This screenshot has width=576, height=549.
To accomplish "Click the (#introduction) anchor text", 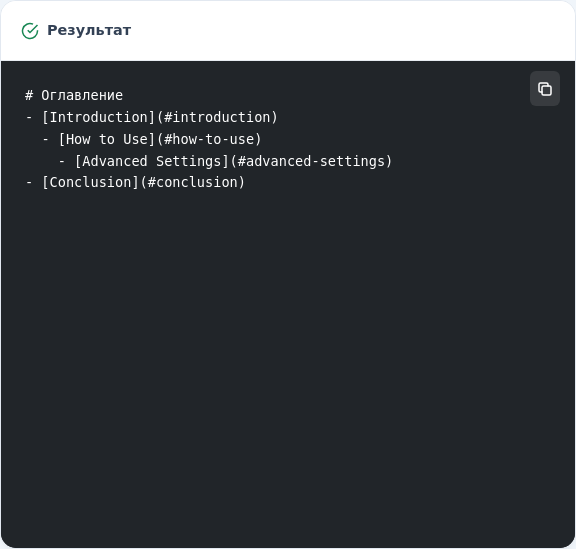I will click(x=217, y=118).
